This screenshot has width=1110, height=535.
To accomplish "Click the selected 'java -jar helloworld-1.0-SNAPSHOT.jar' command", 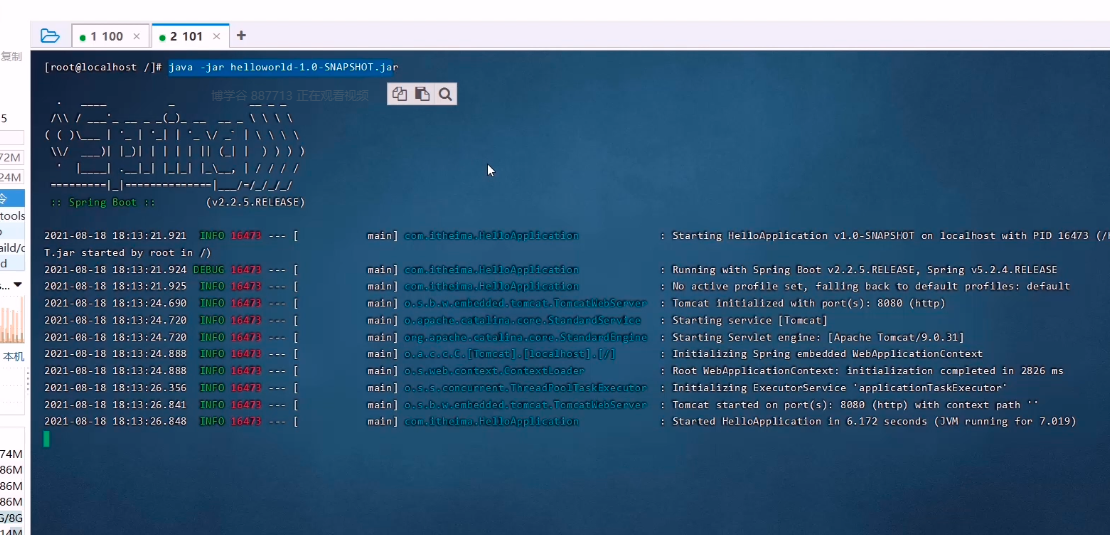I will point(283,67).
